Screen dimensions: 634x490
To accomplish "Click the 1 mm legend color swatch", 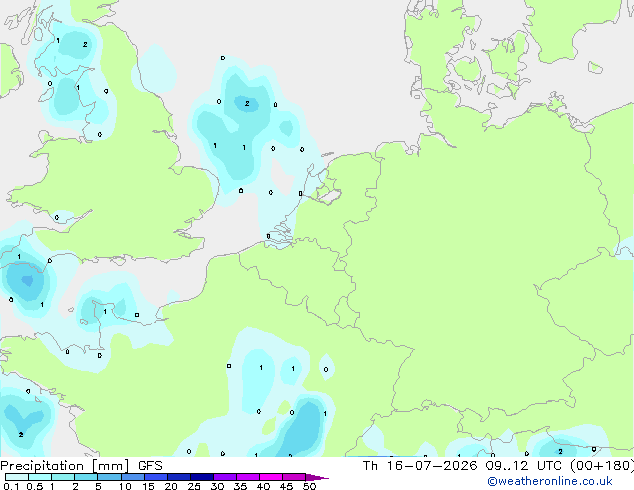I will pos(63,477).
